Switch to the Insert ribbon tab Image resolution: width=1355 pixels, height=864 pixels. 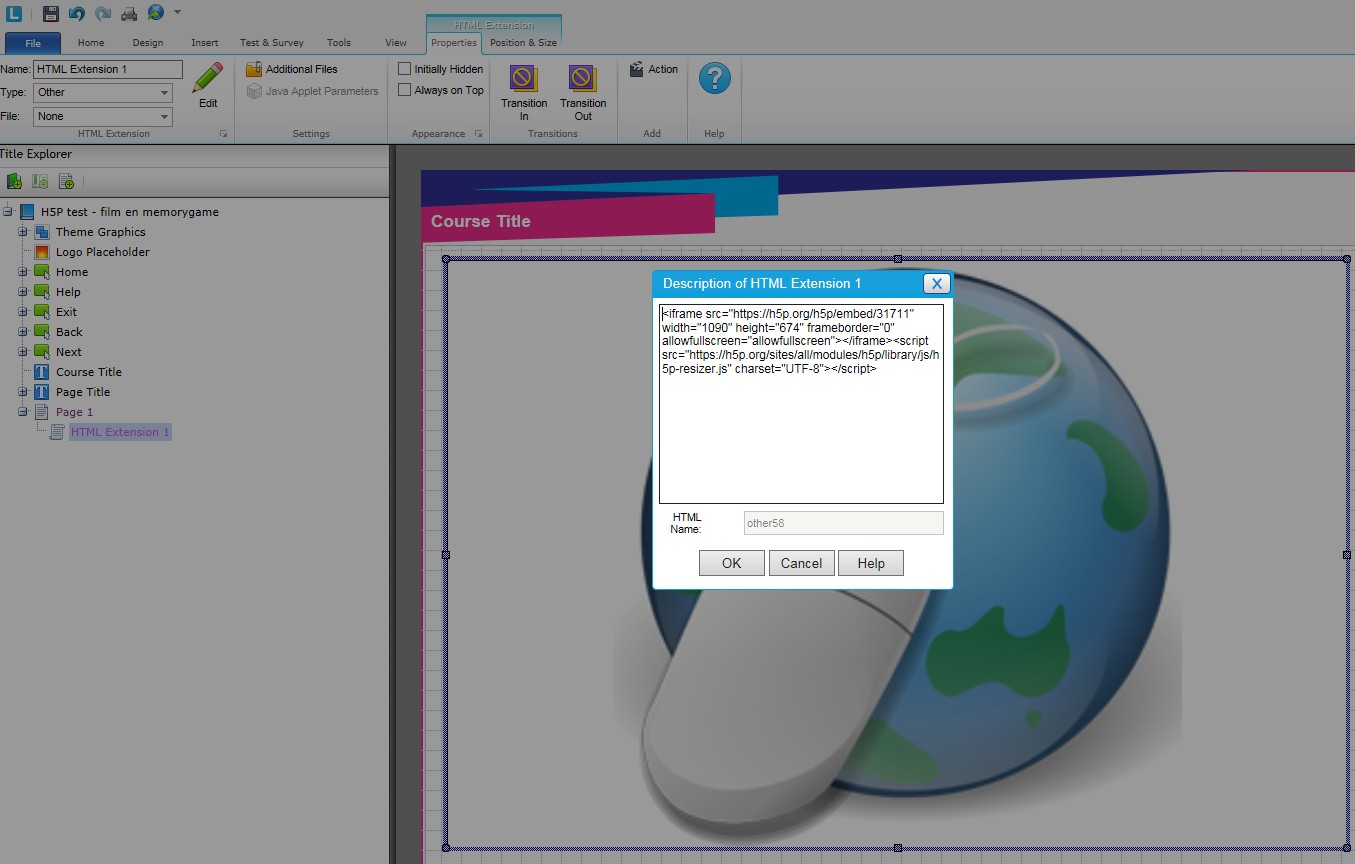205,43
